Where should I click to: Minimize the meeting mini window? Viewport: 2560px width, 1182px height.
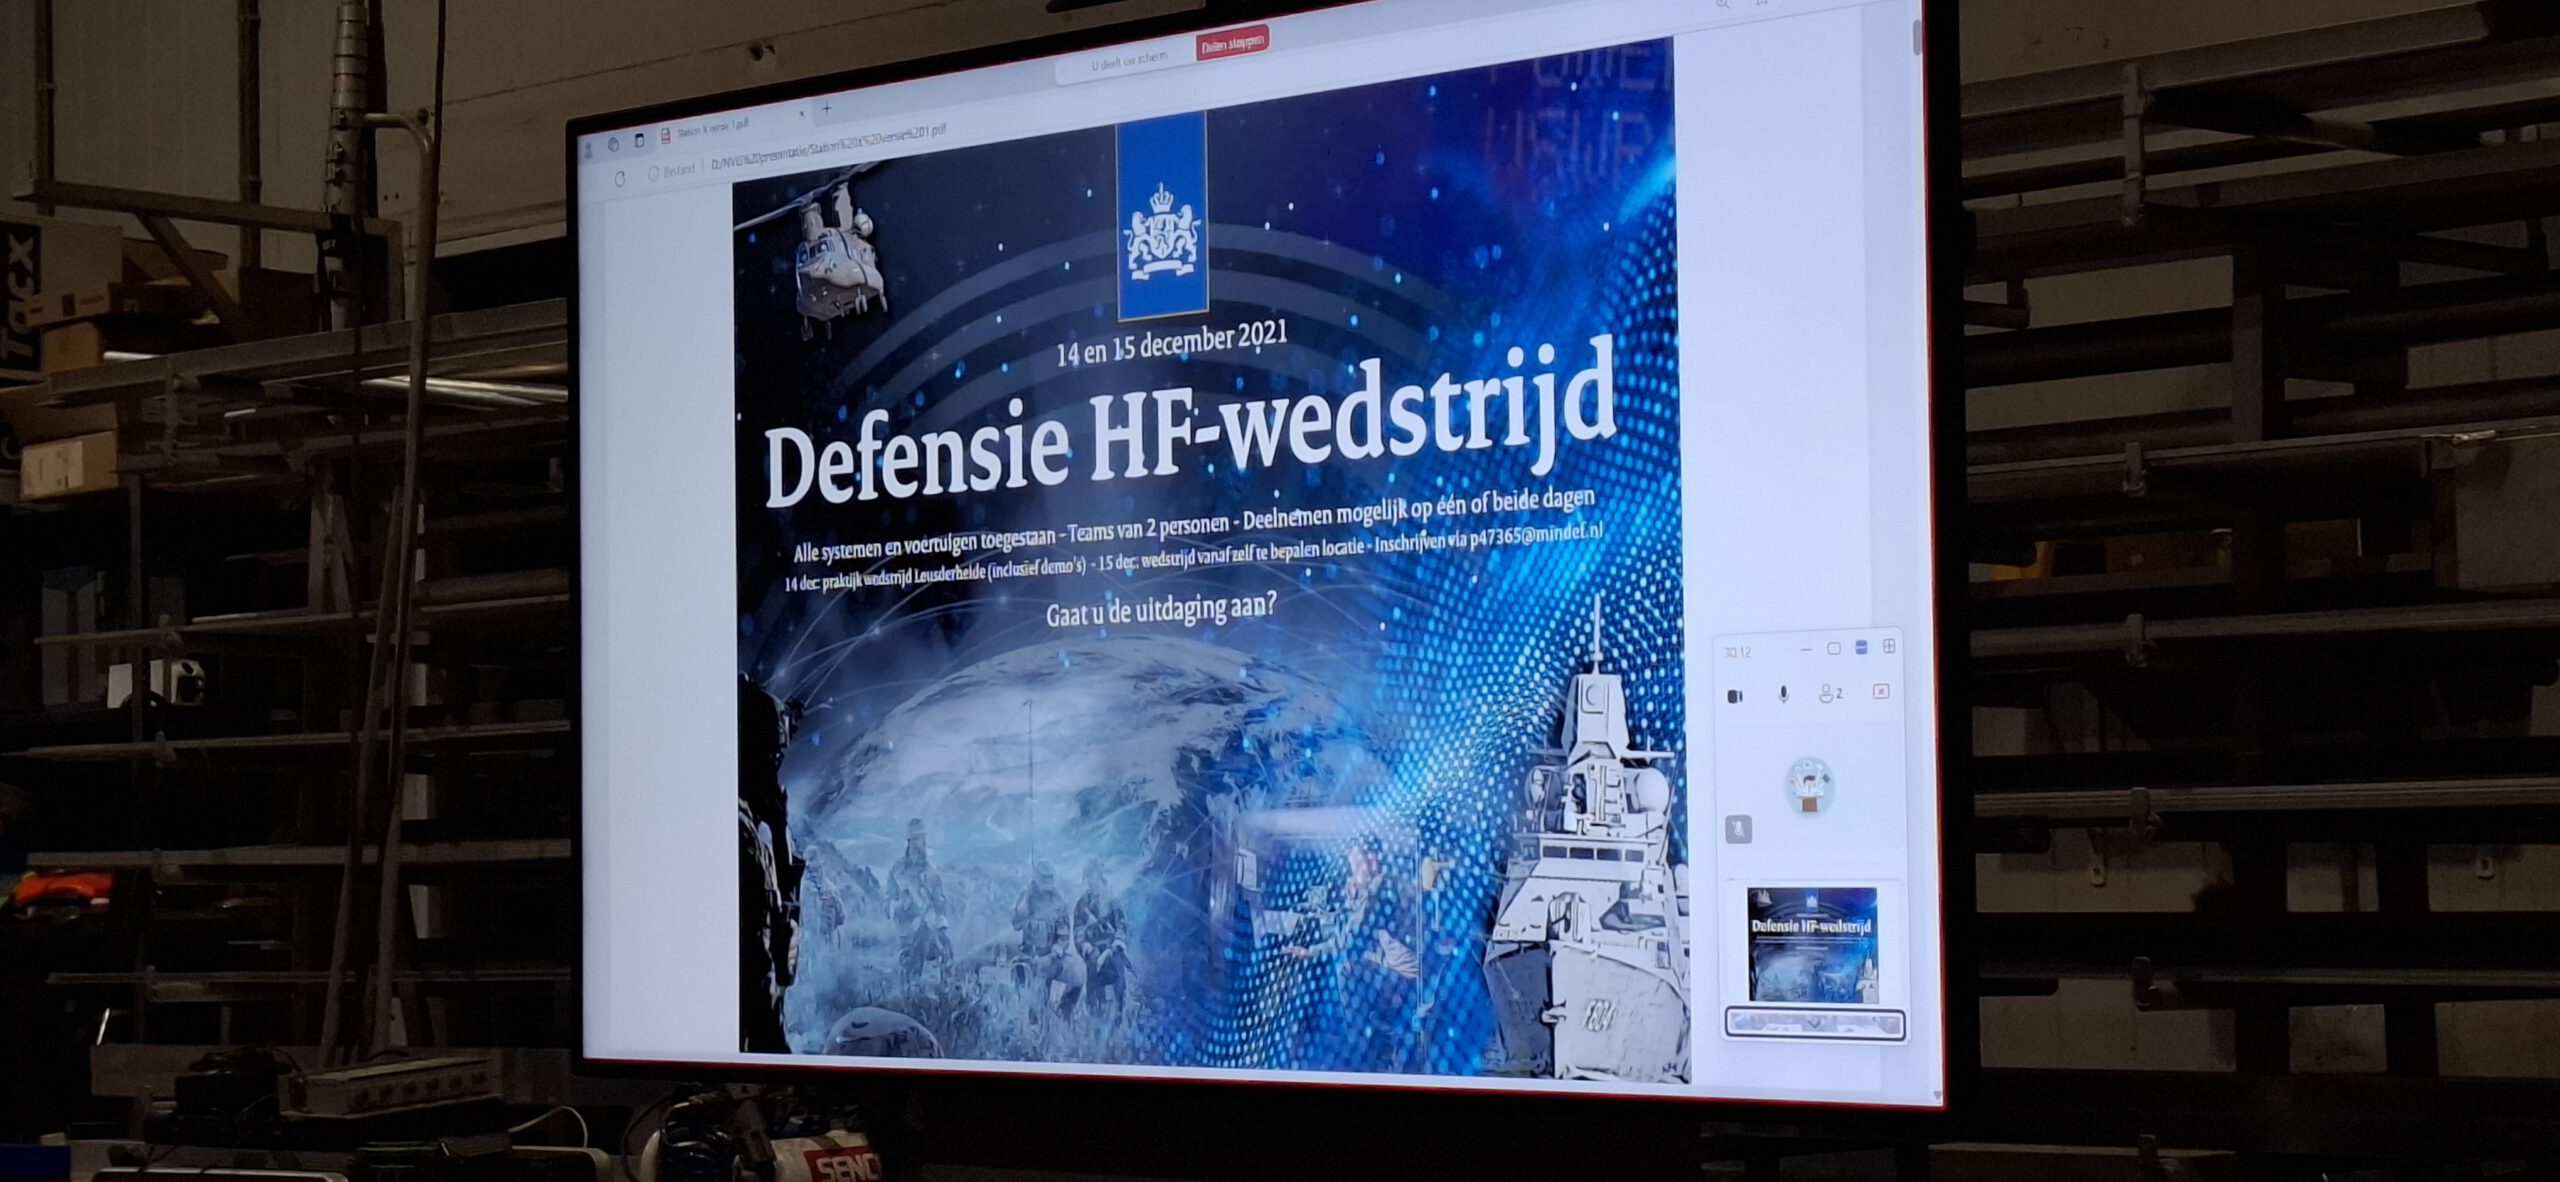pos(1805,649)
